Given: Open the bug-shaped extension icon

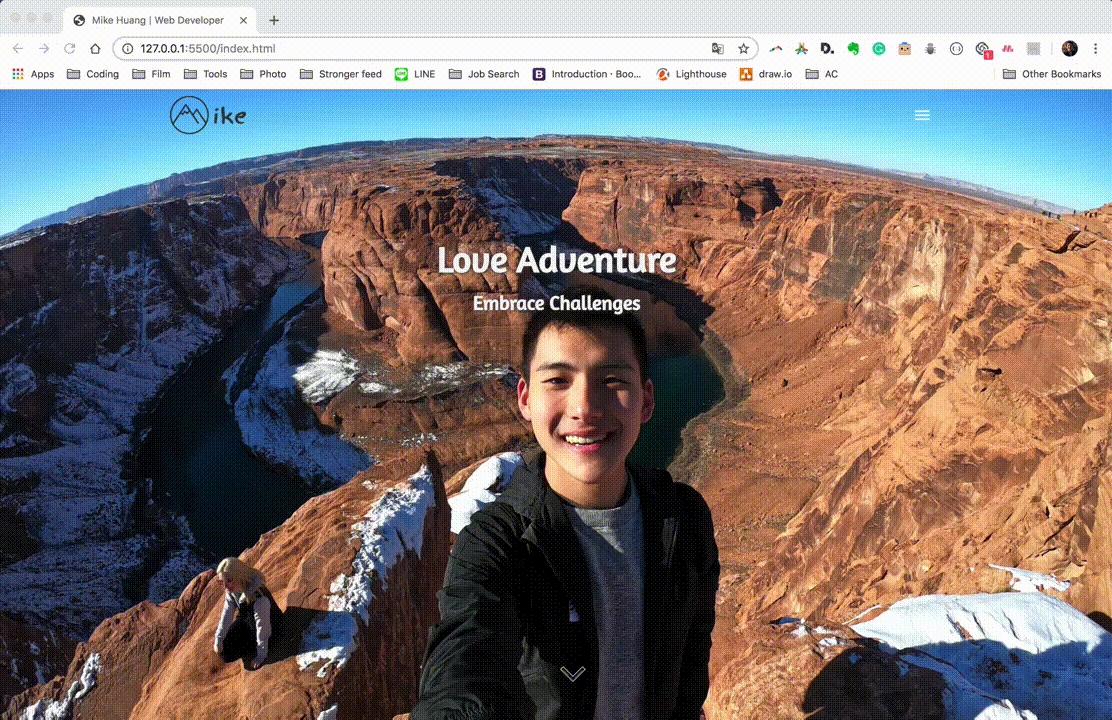Looking at the screenshot, I should (x=930, y=48).
